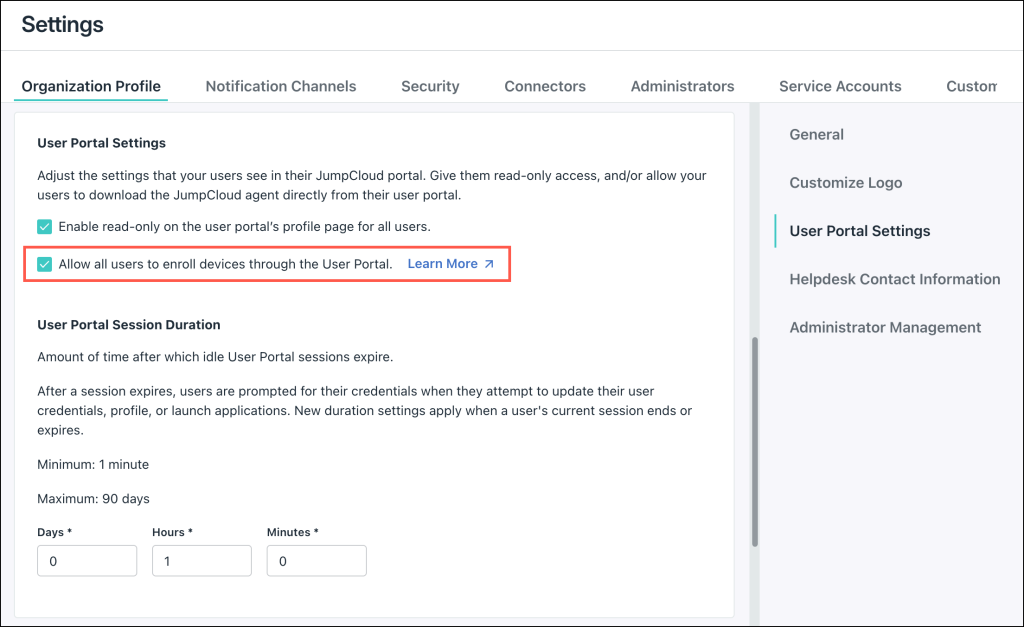Select User Portal Settings in sidebar
This screenshot has width=1024, height=627.
coord(859,231)
